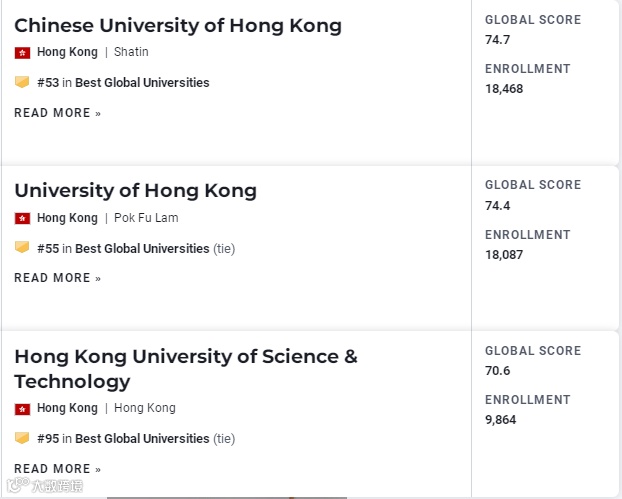Click READ MORE under University of Hong Kong
Image resolution: width=622 pixels, height=499 pixels.
58,278
